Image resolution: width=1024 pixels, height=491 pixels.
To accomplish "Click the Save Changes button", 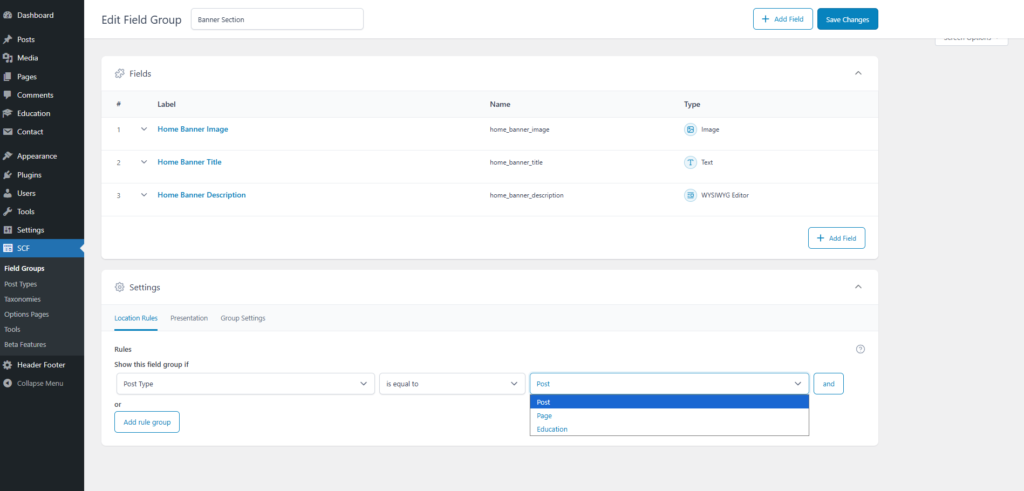I will (847, 19).
